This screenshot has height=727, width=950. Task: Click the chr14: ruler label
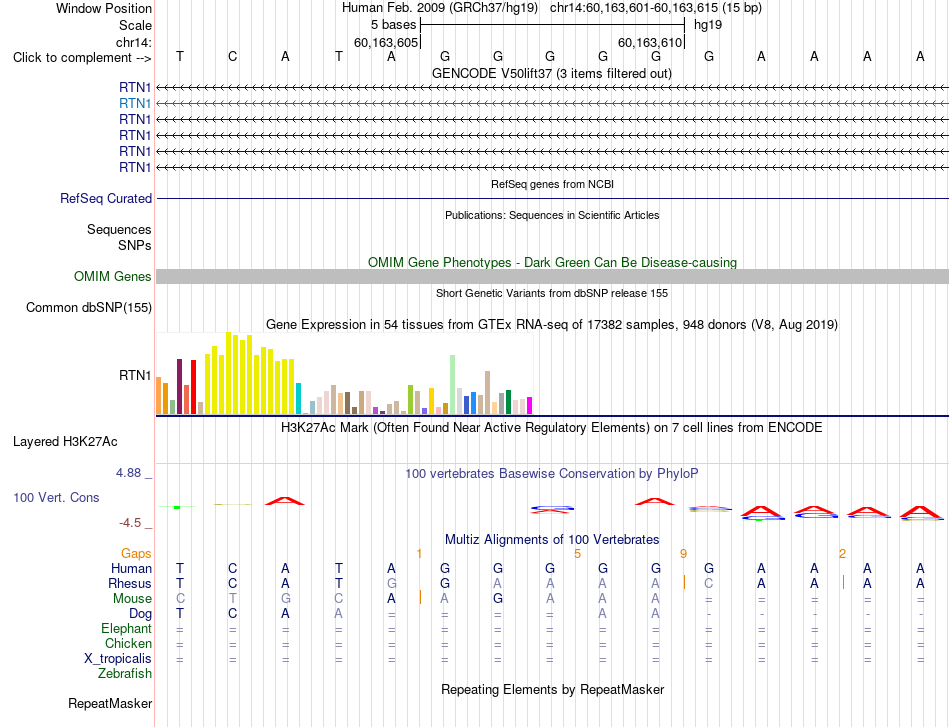[x=133, y=42]
